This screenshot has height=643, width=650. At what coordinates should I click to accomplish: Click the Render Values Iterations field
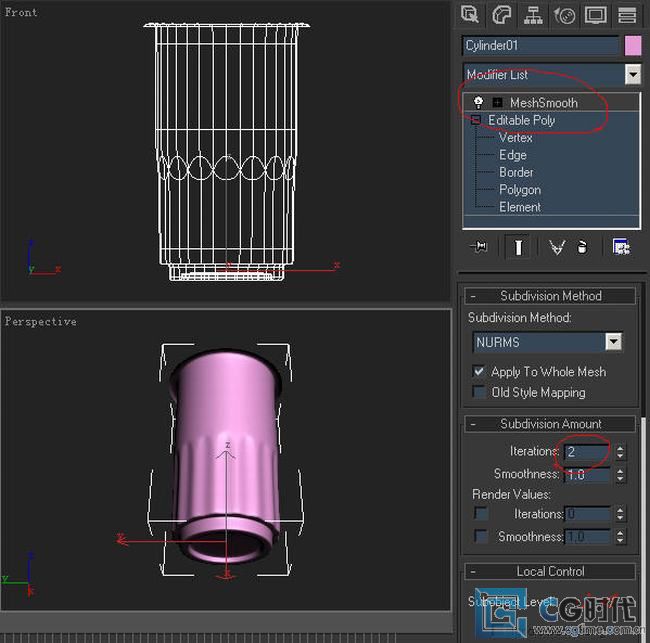[587, 514]
